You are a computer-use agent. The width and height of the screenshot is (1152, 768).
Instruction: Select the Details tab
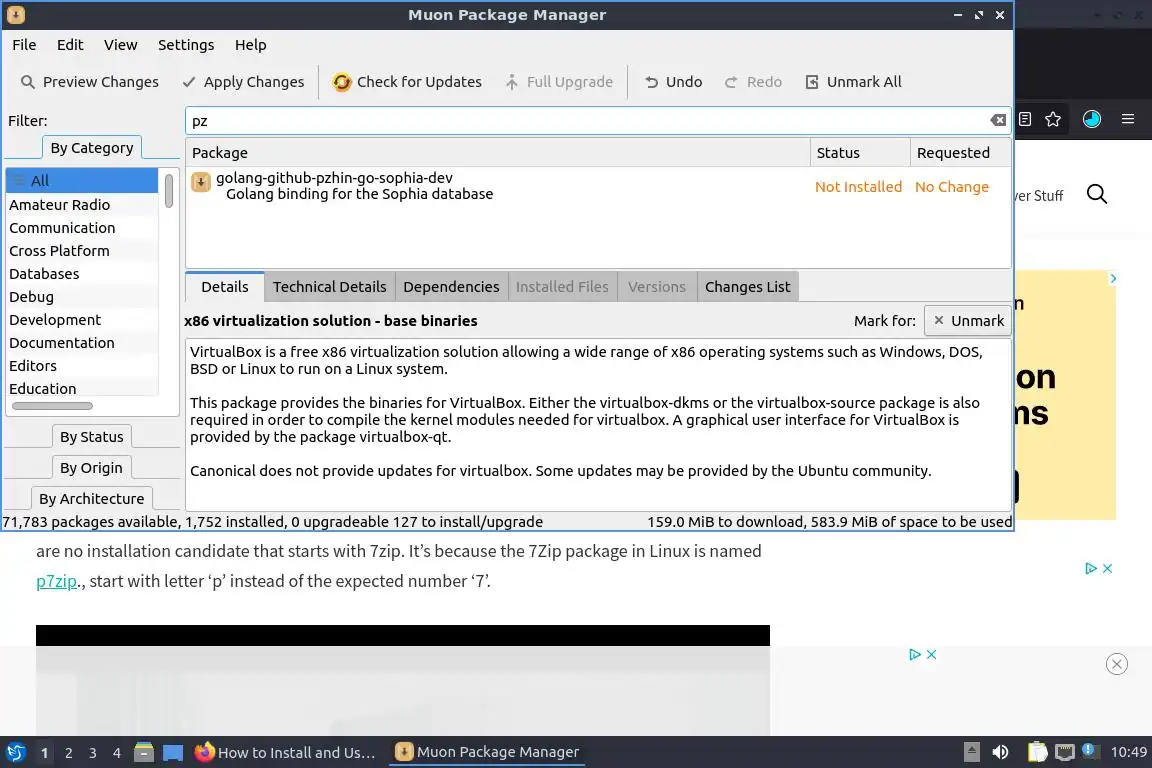click(225, 287)
